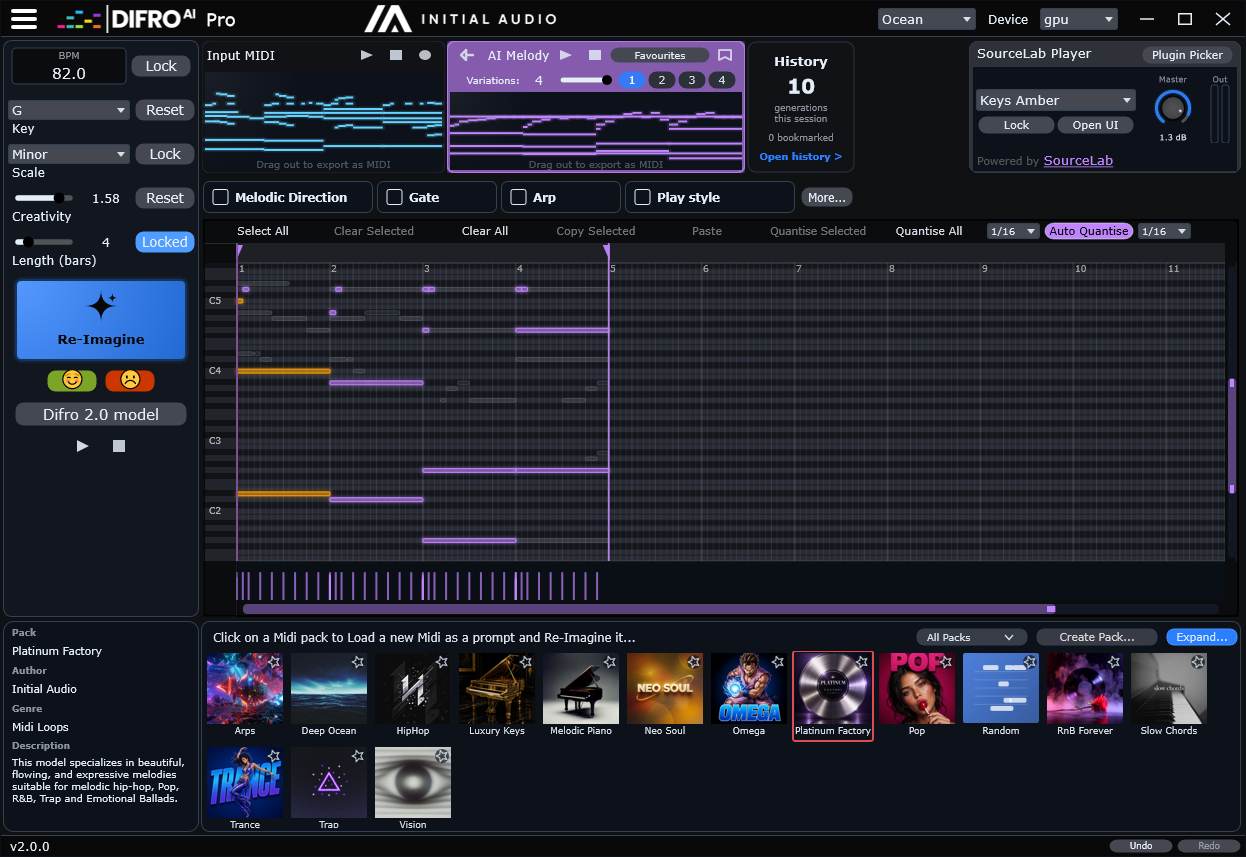Screen dimensions: 1246x857
Task: Check the Play style option
Action: (x=643, y=197)
